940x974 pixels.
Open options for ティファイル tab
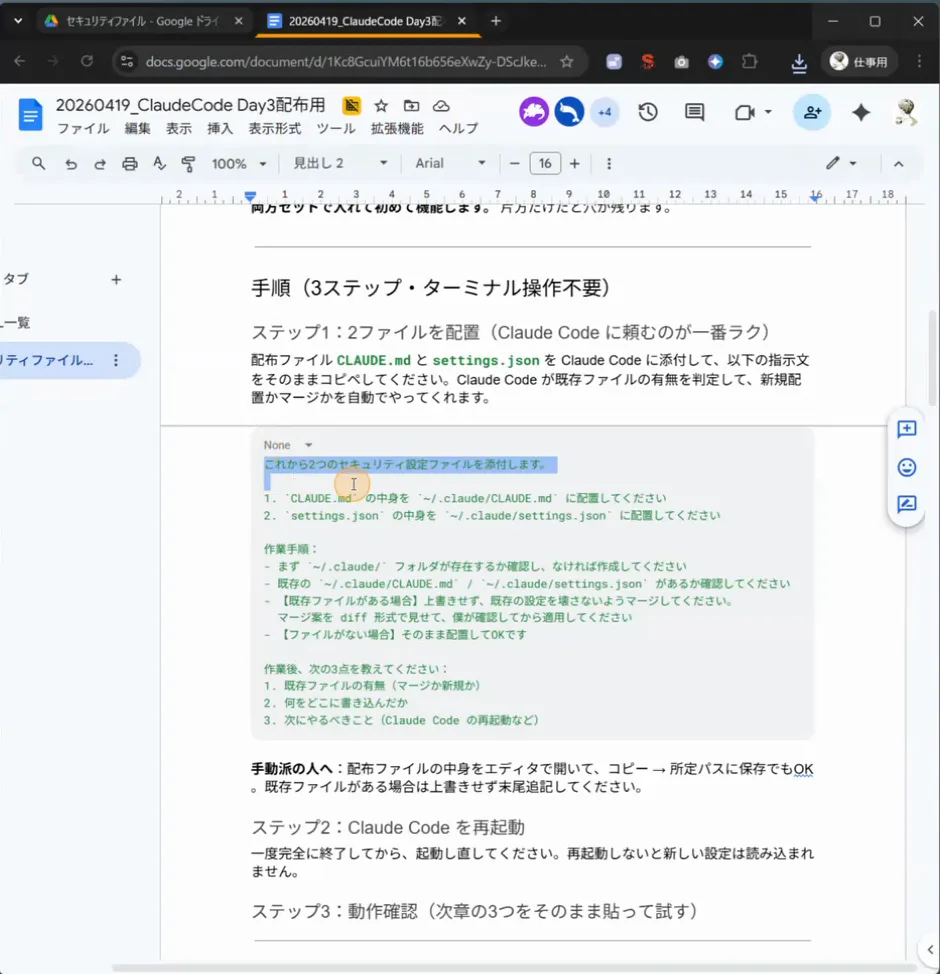tap(116, 360)
